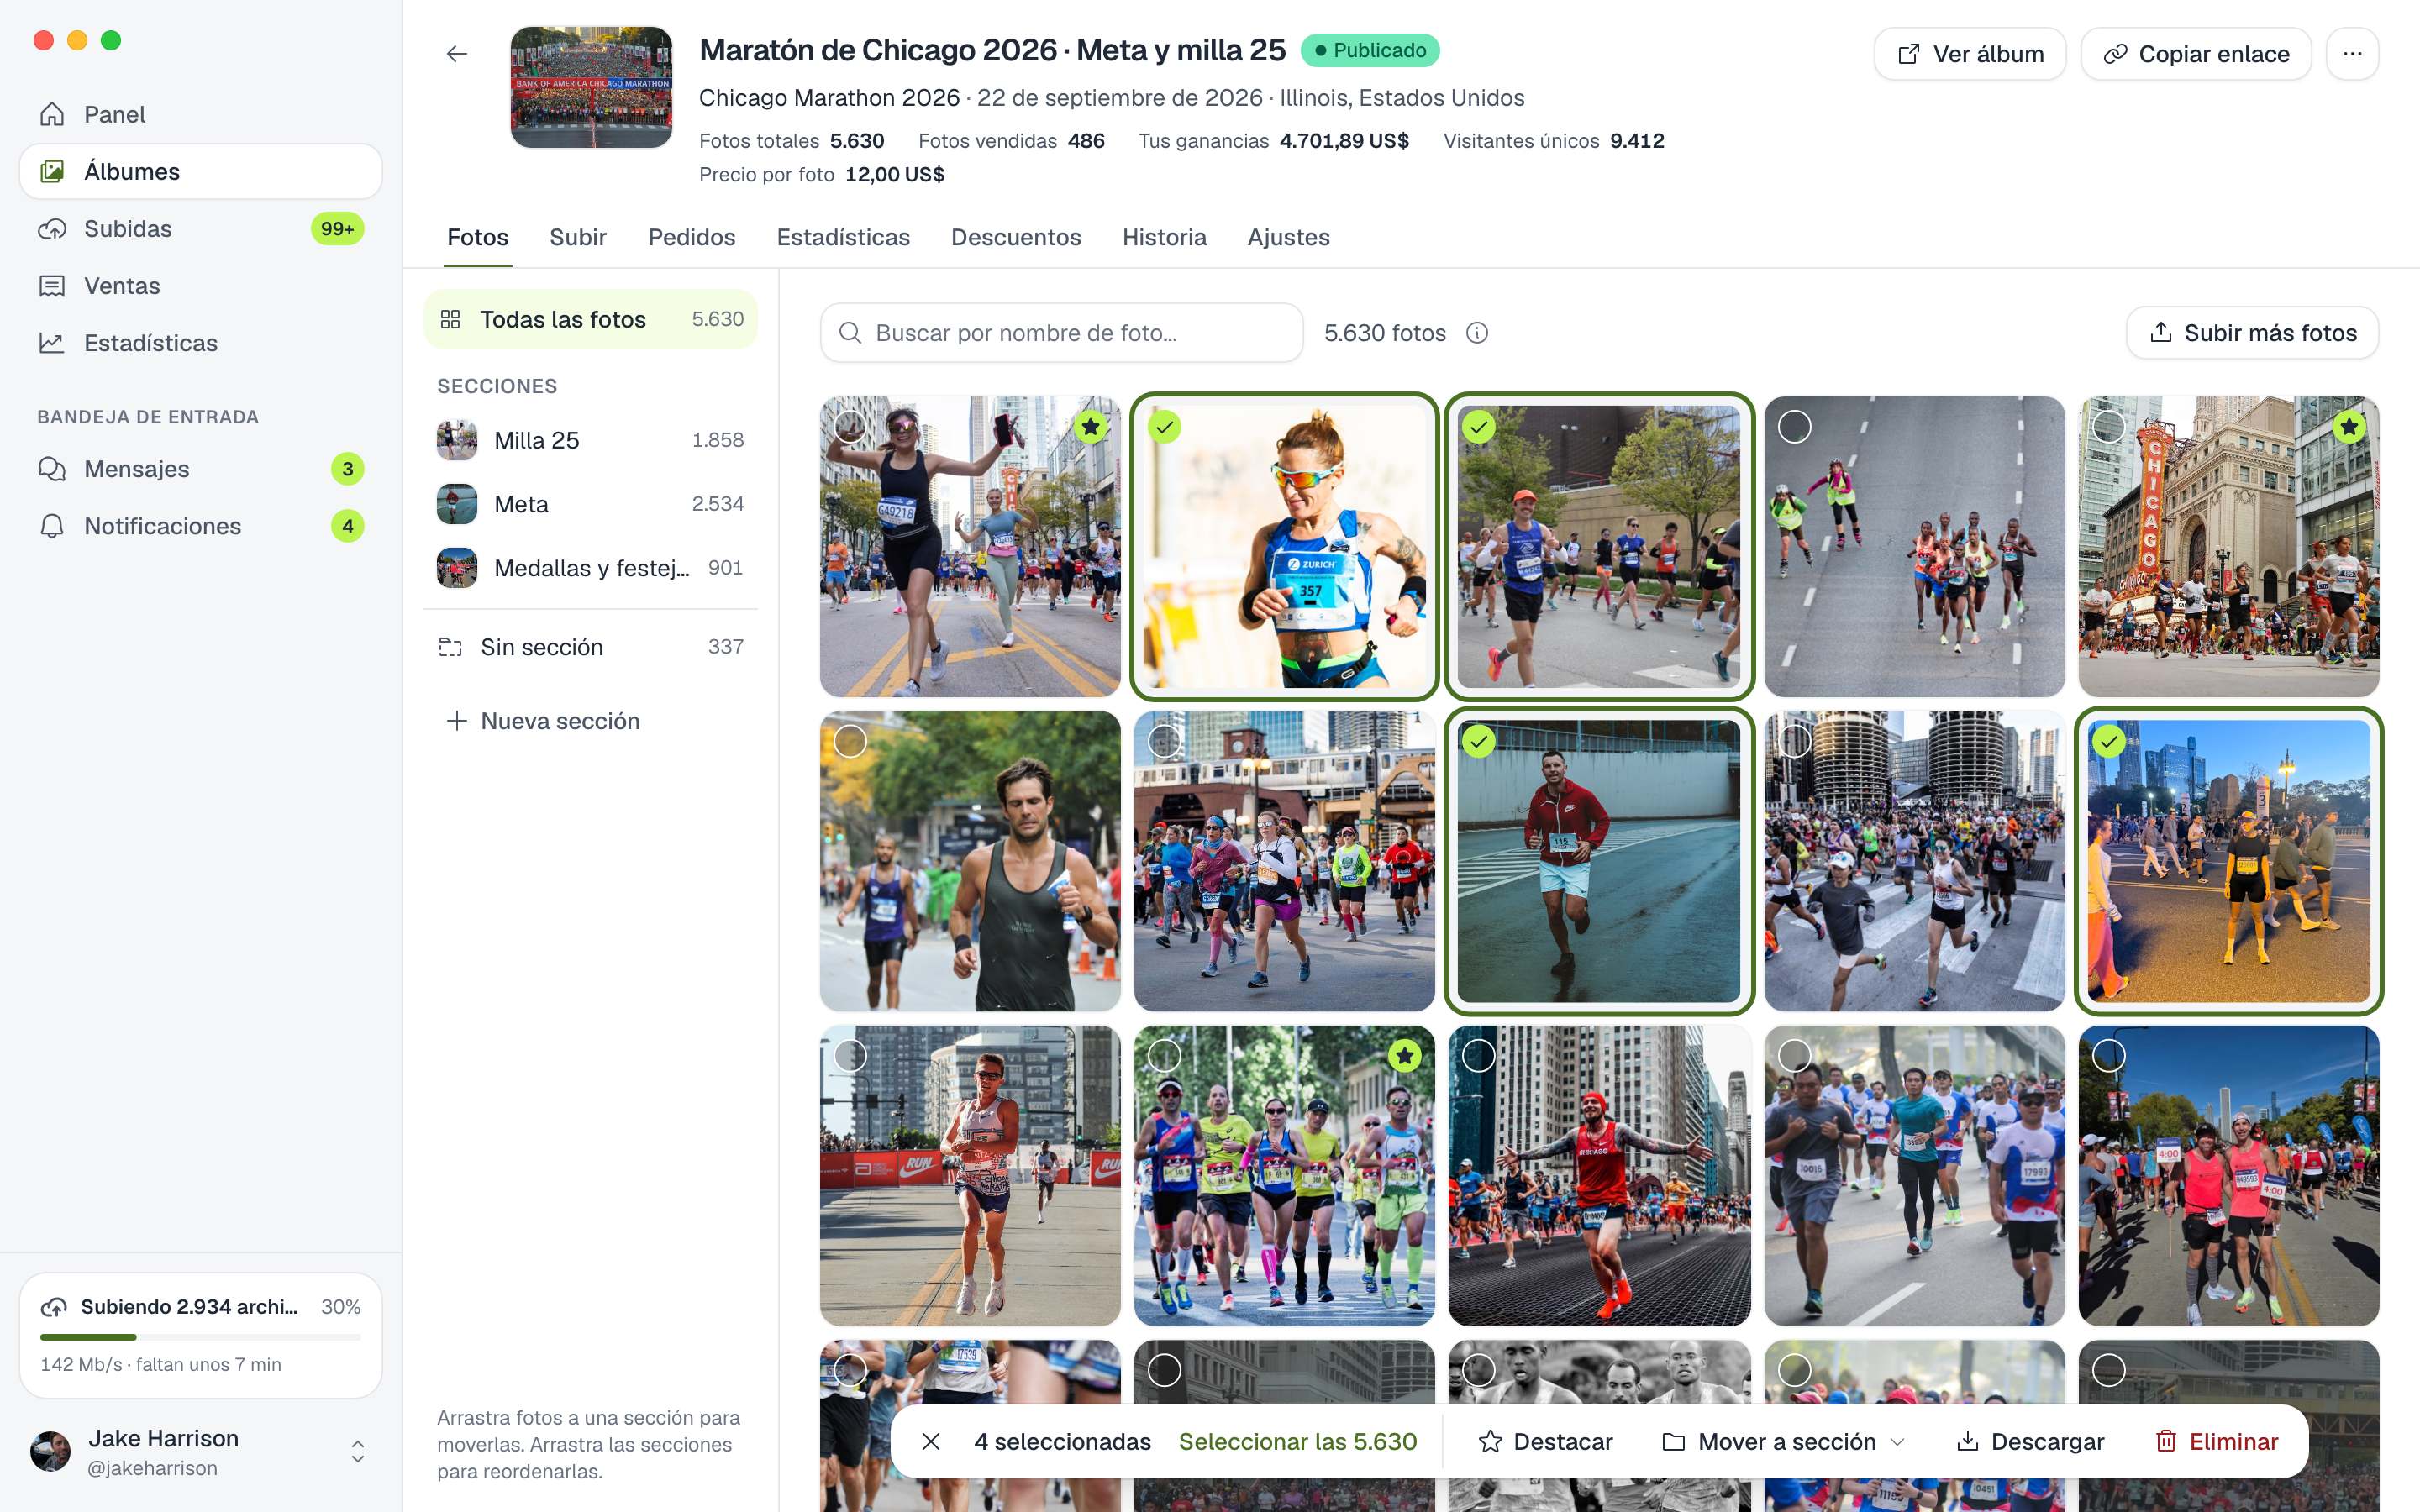Image resolution: width=2420 pixels, height=1512 pixels.
Task: Click the Medallas y festejos section thumbnail icon
Action: [x=457, y=568]
